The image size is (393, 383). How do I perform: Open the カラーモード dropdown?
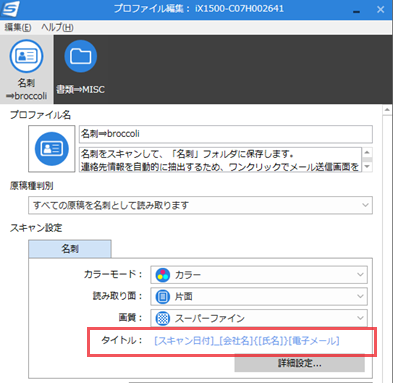pyautogui.click(x=259, y=275)
